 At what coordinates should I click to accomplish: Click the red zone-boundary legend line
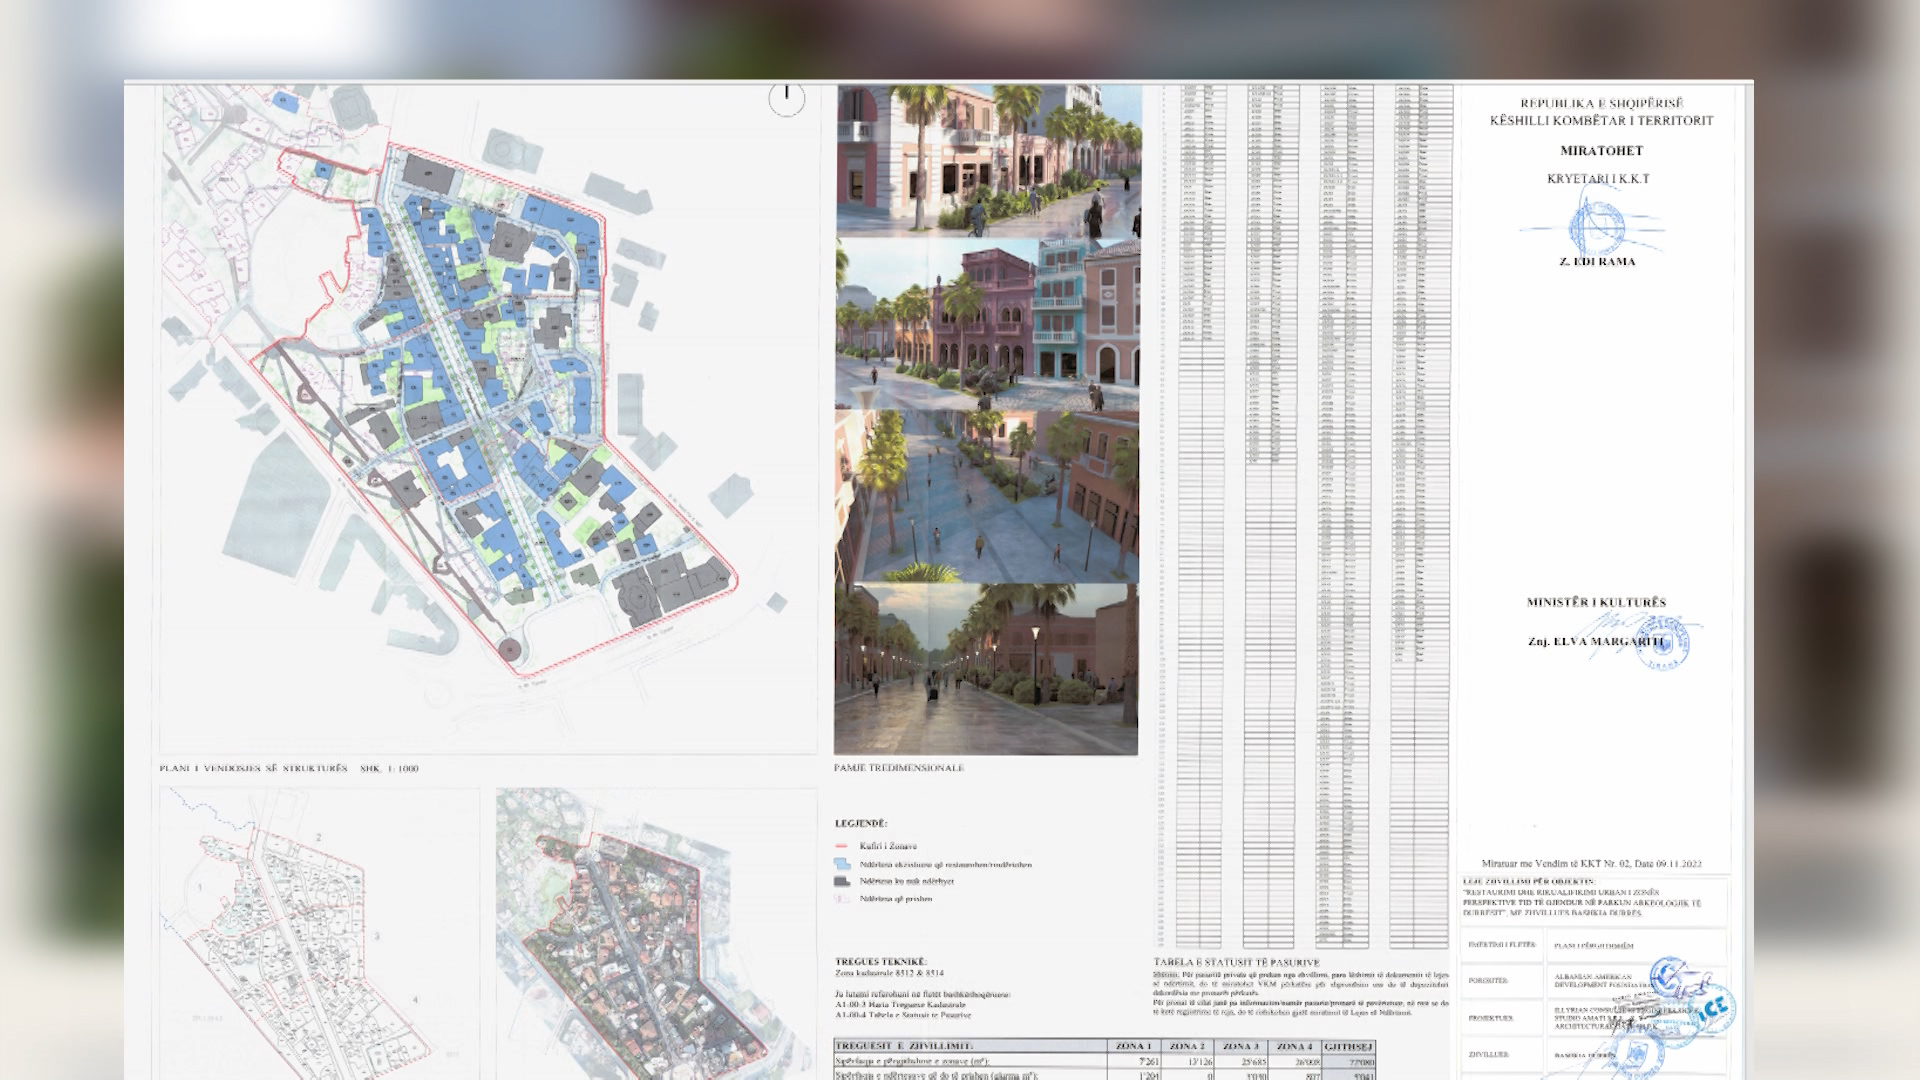pos(841,846)
